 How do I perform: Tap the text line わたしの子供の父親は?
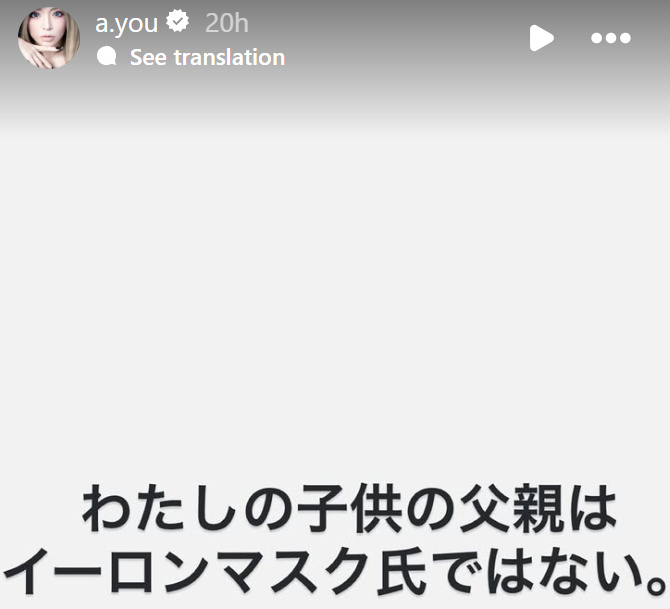click(349, 508)
